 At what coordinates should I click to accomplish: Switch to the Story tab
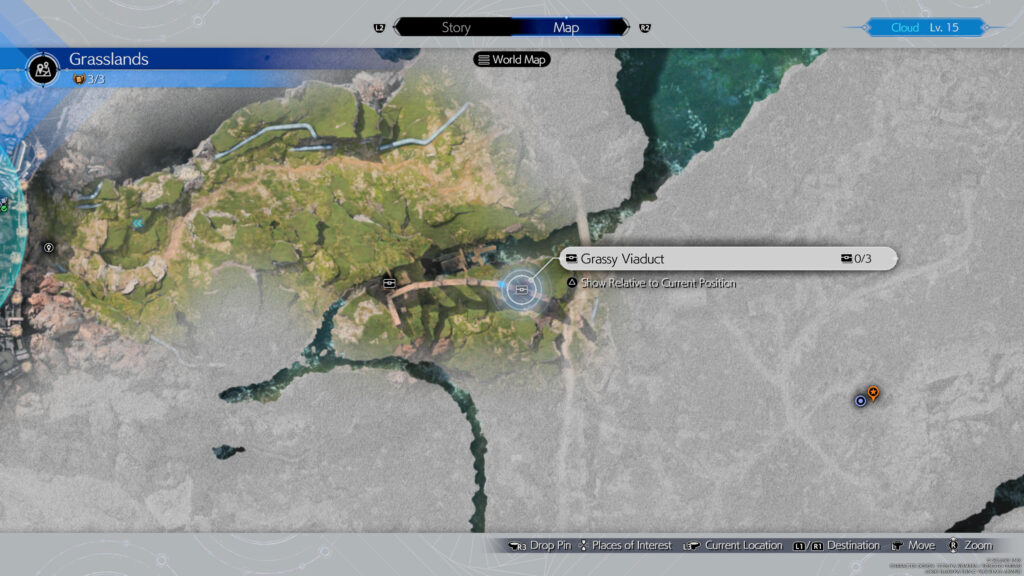point(456,27)
